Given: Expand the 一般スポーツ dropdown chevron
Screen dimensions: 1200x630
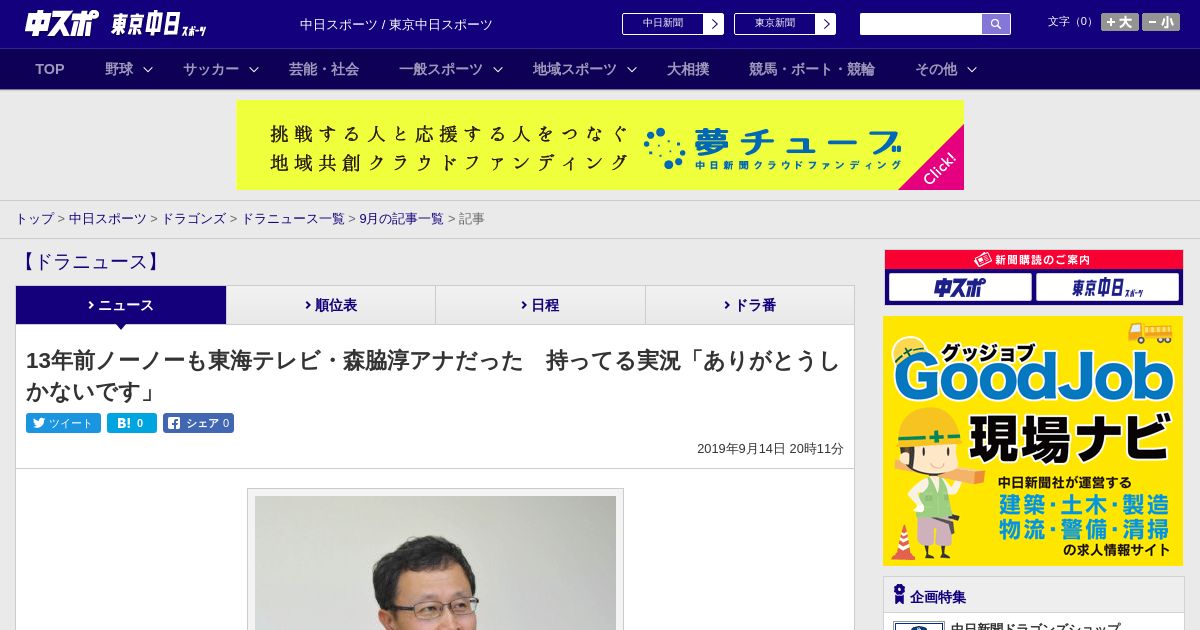Looking at the screenshot, I should click(x=498, y=69).
